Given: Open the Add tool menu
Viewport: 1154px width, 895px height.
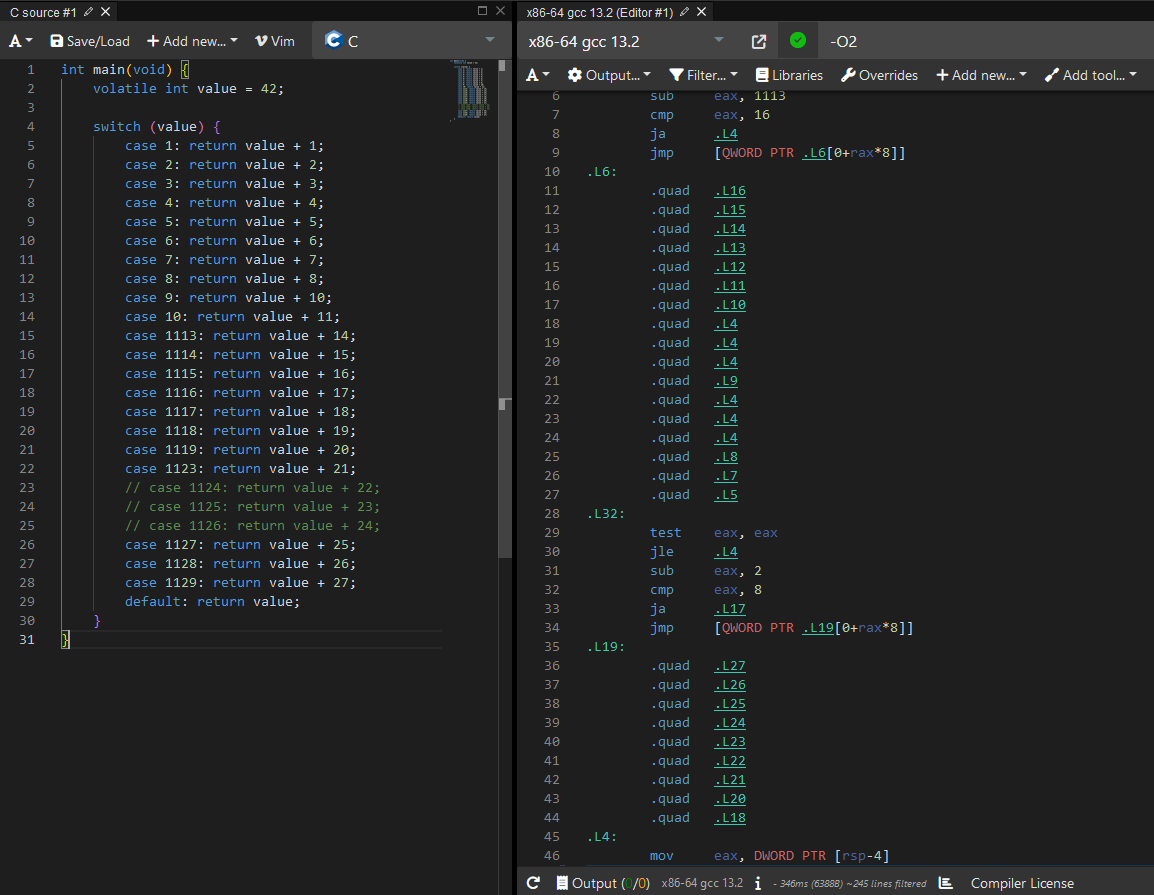Looking at the screenshot, I should point(1090,75).
